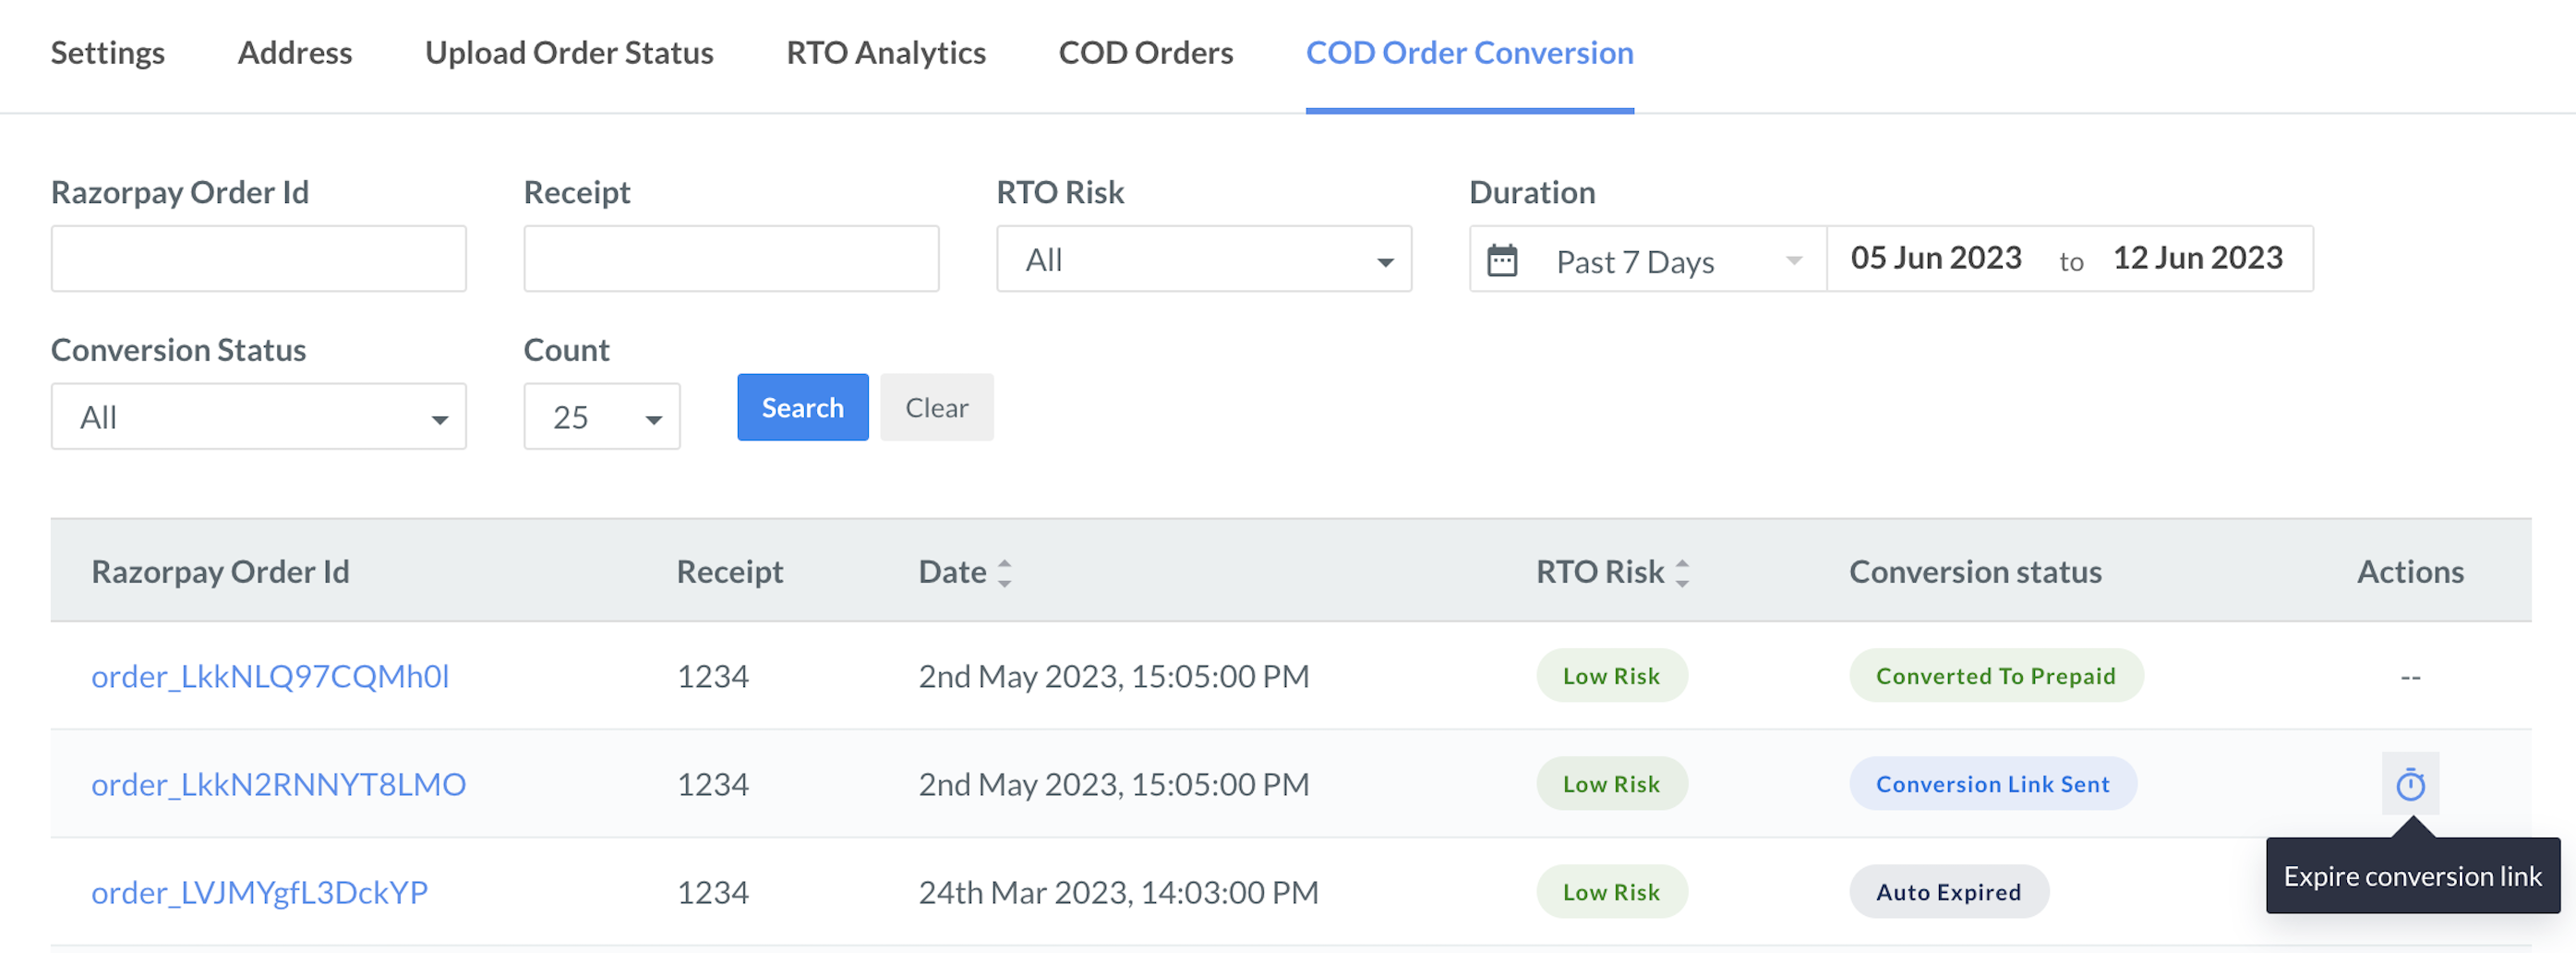Open order_LkkNLQ97CQMh0l link
Screen dimensions: 2576x953
pyautogui.click(x=270, y=676)
